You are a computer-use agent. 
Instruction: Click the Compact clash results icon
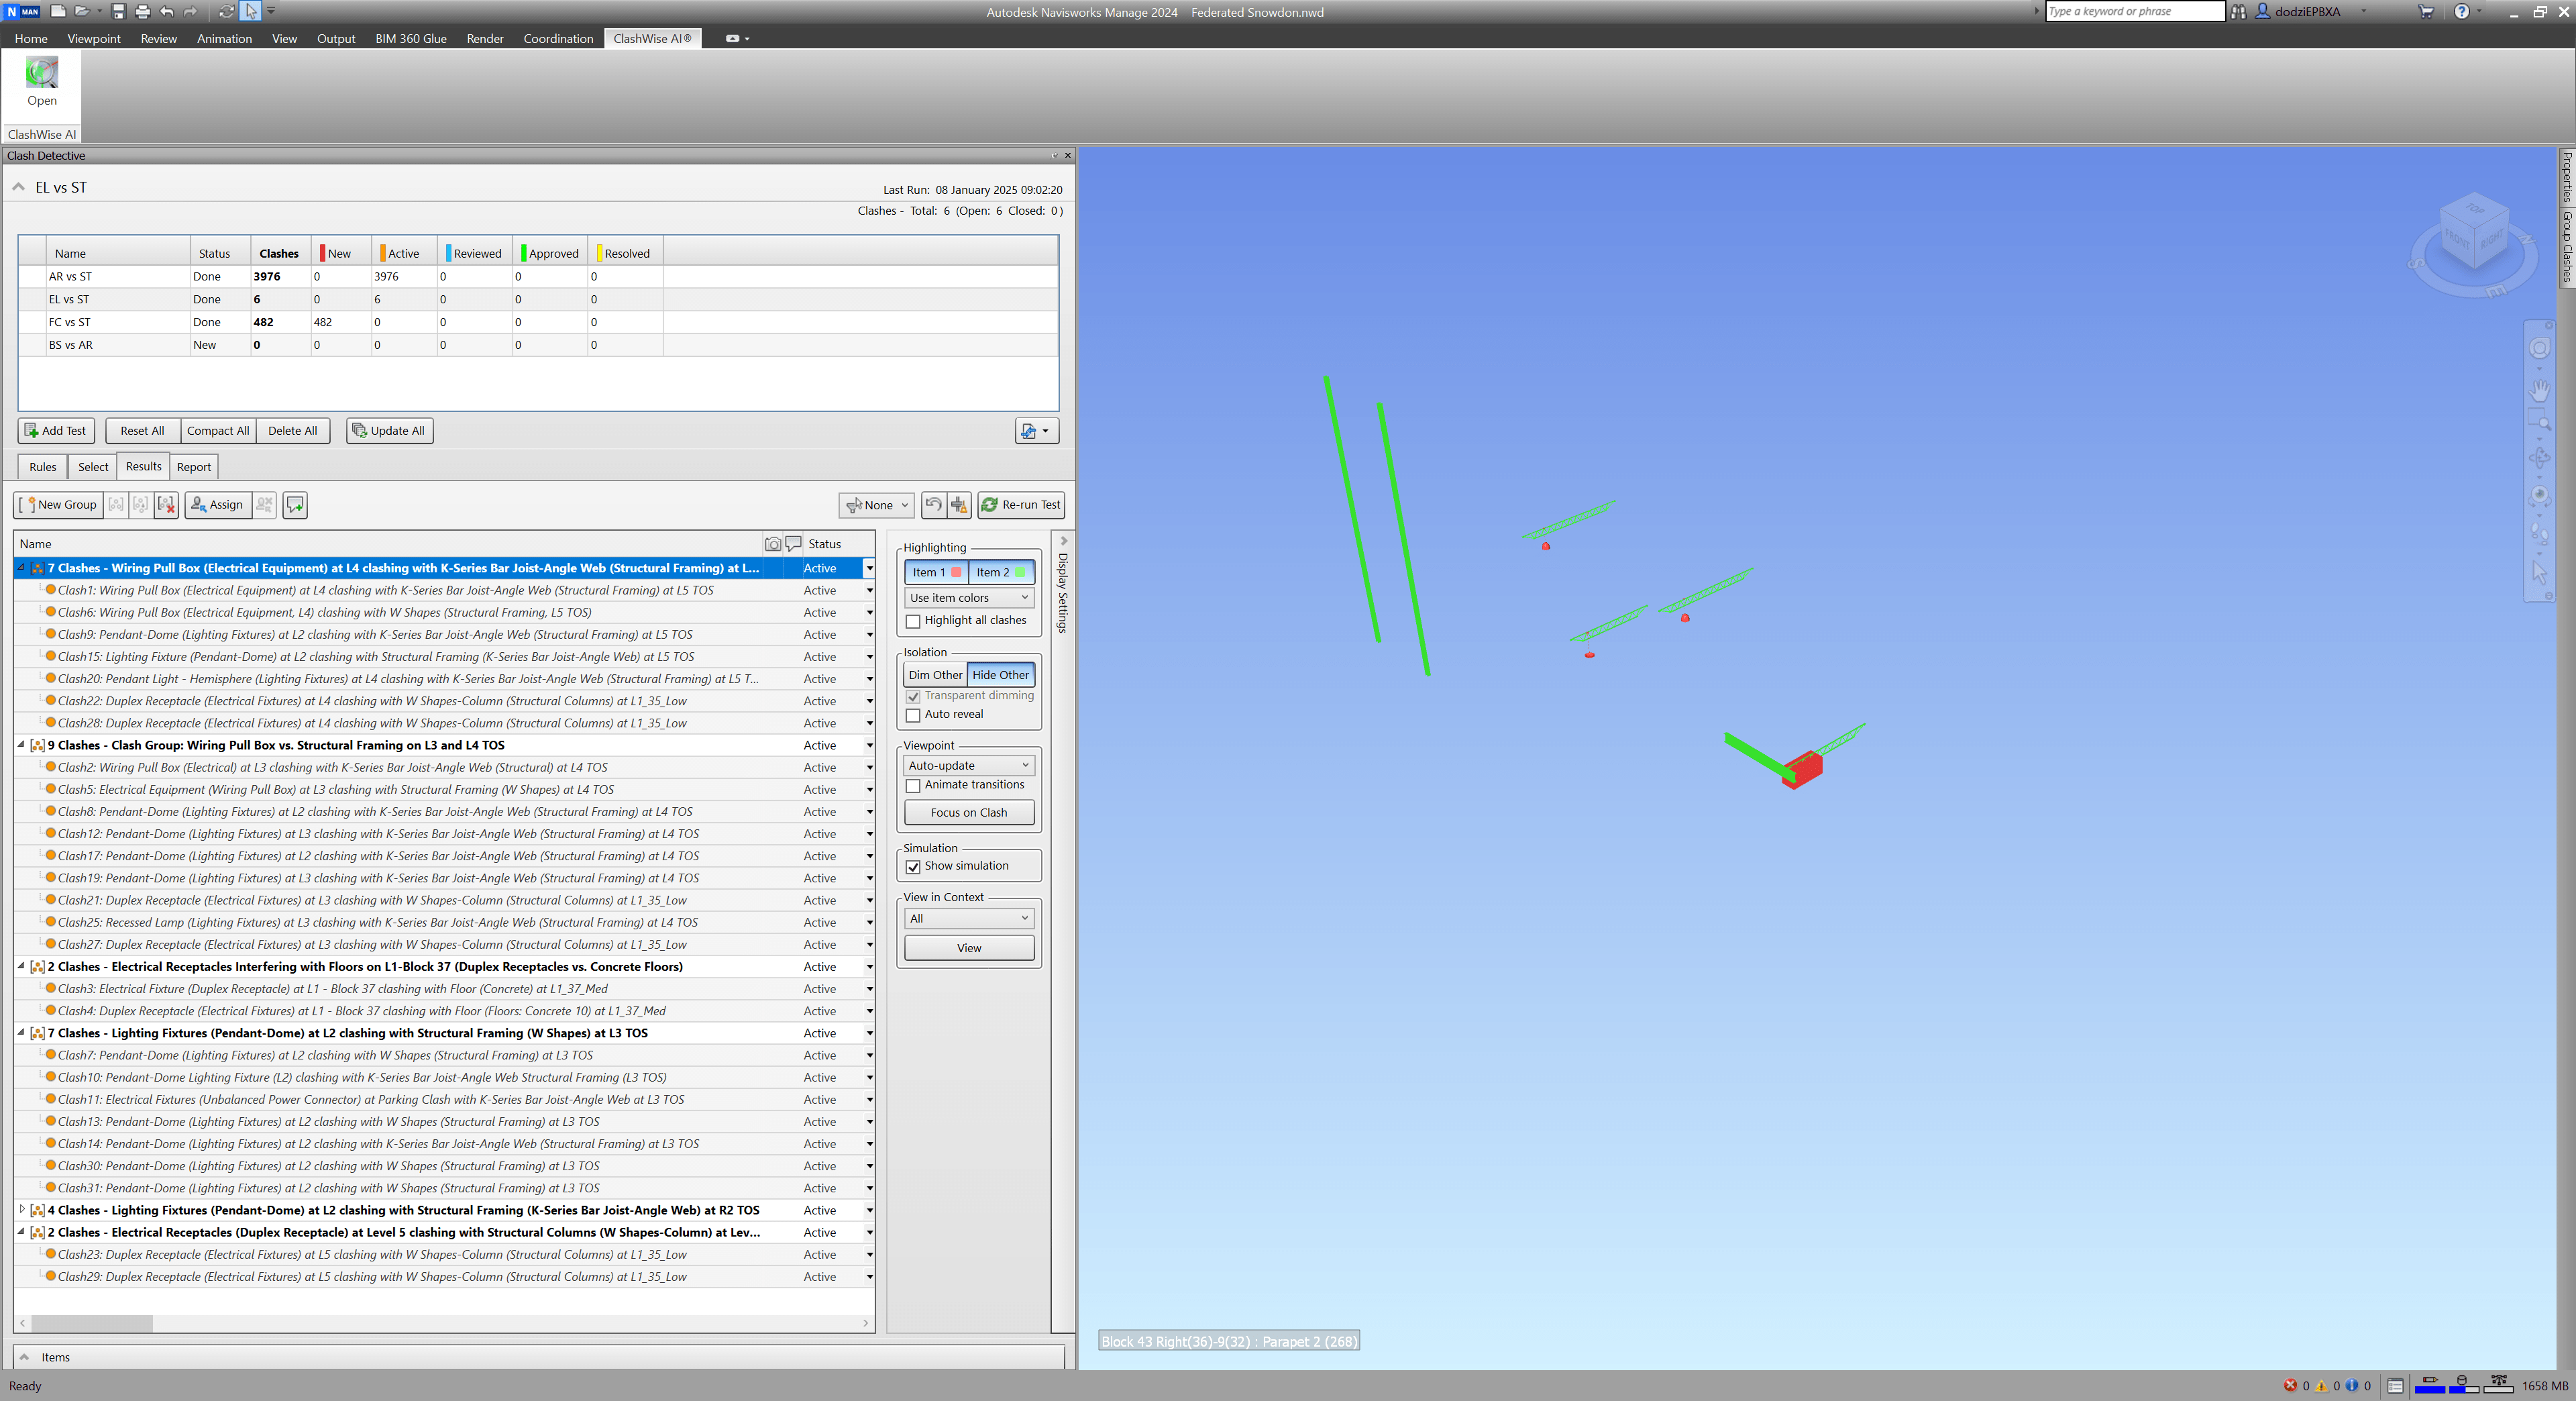(x=960, y=505)
